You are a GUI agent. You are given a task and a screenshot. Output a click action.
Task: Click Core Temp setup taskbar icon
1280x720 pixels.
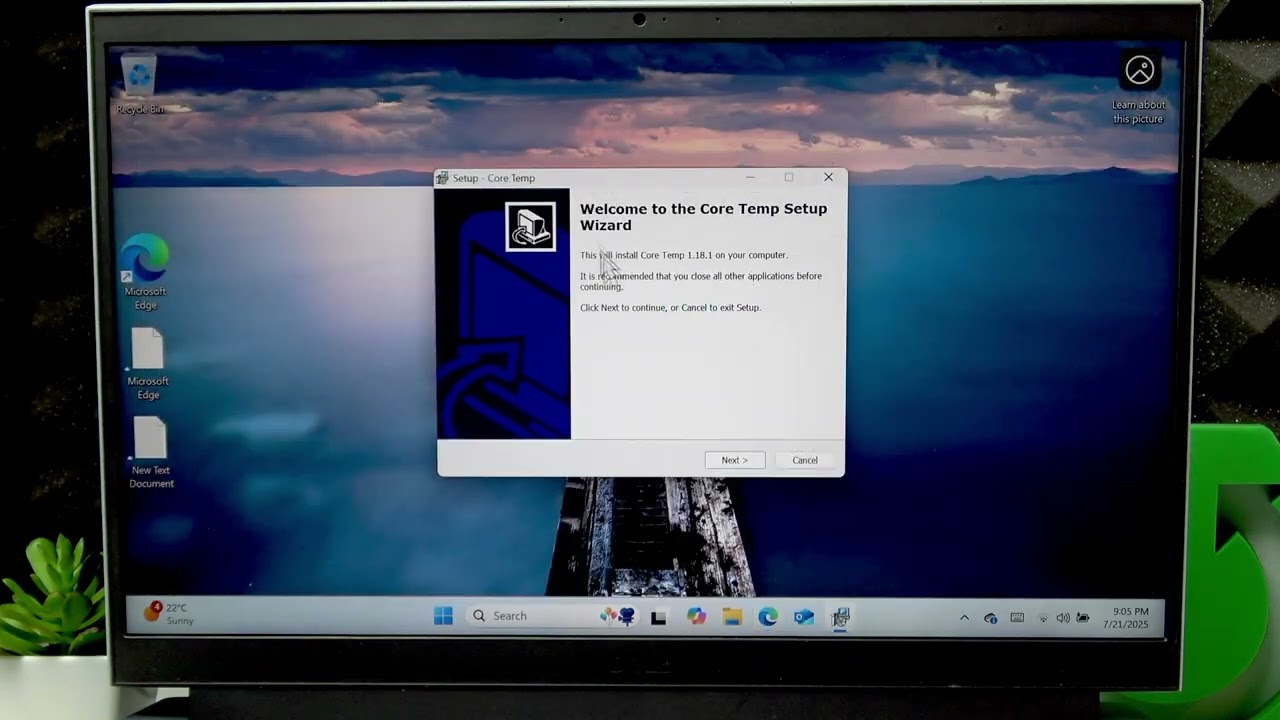coord(840,617)
